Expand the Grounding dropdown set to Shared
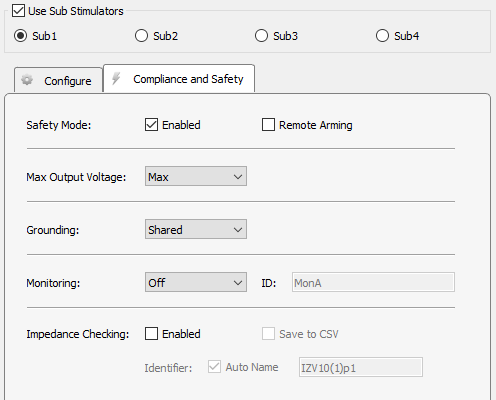Viewport: 496px width, 400px height. tap(196, 229)
